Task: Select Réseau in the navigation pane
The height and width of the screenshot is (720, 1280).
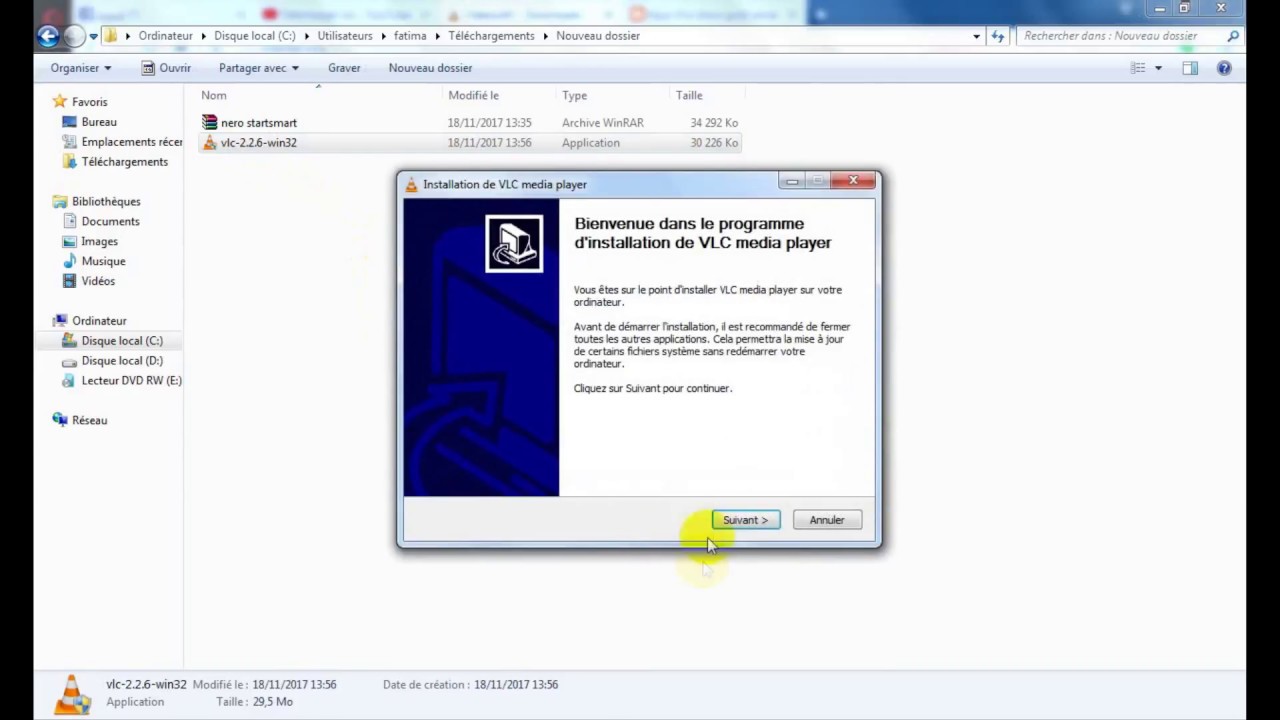Action: pos(89,421)
